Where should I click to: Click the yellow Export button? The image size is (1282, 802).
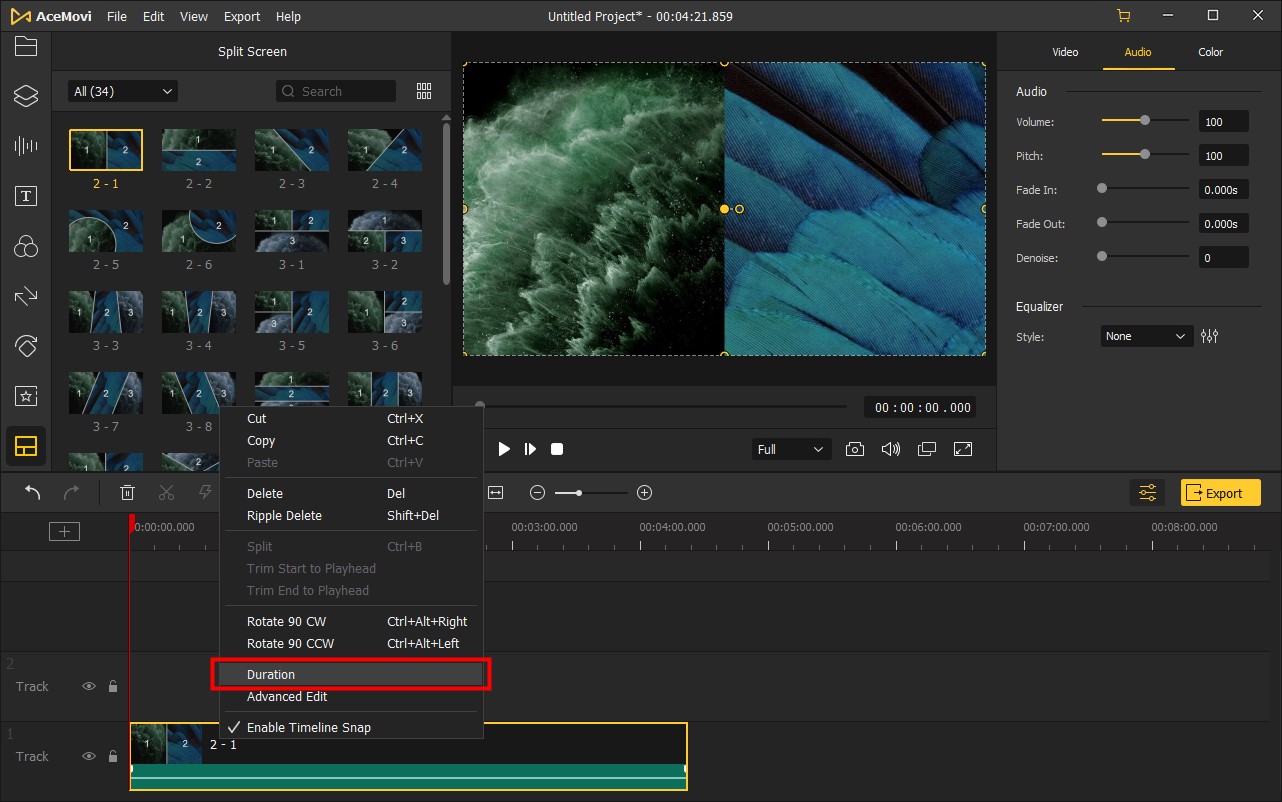[x=1220, y=493]
